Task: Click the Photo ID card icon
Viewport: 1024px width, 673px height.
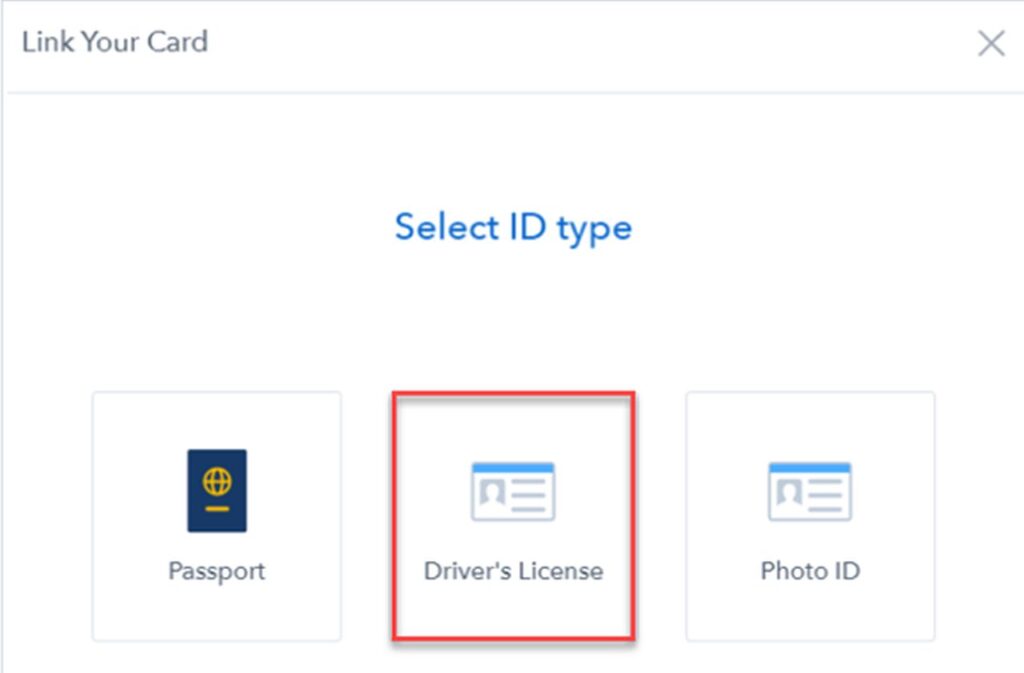Action: (810, 492)
